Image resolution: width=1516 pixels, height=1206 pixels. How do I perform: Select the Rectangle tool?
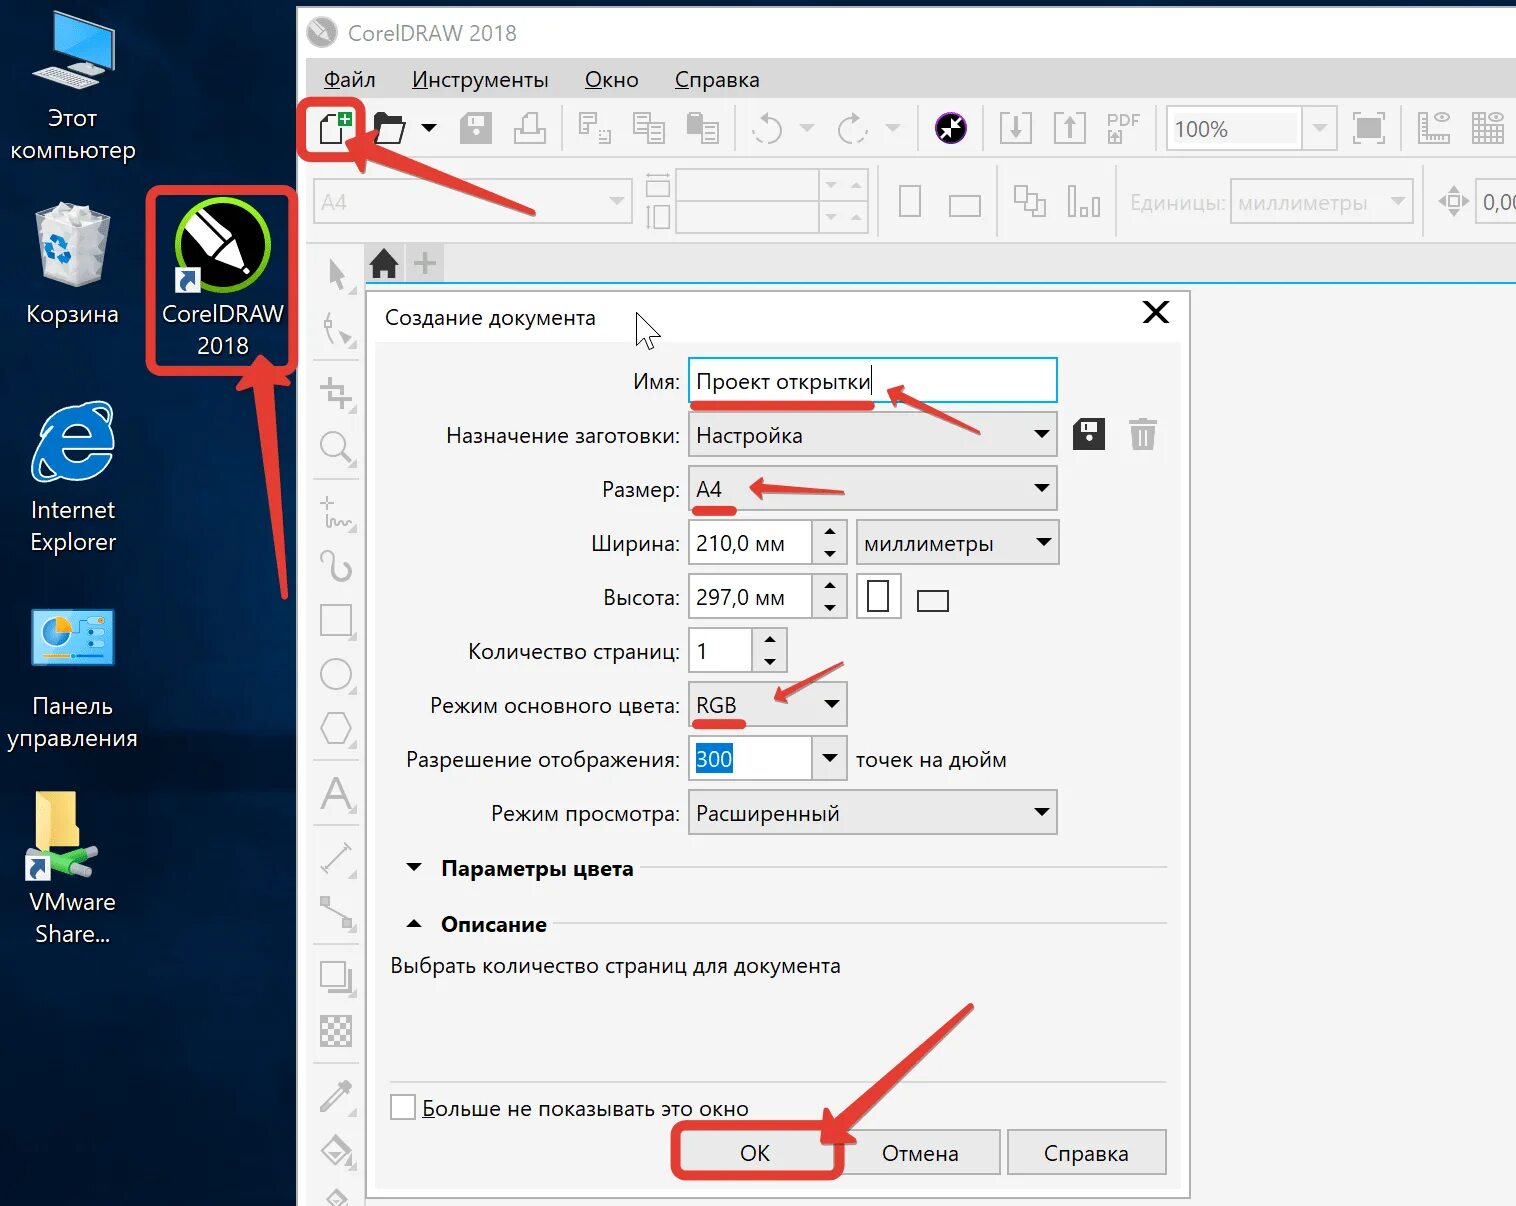pyautogui.click(x=337, y=621)
